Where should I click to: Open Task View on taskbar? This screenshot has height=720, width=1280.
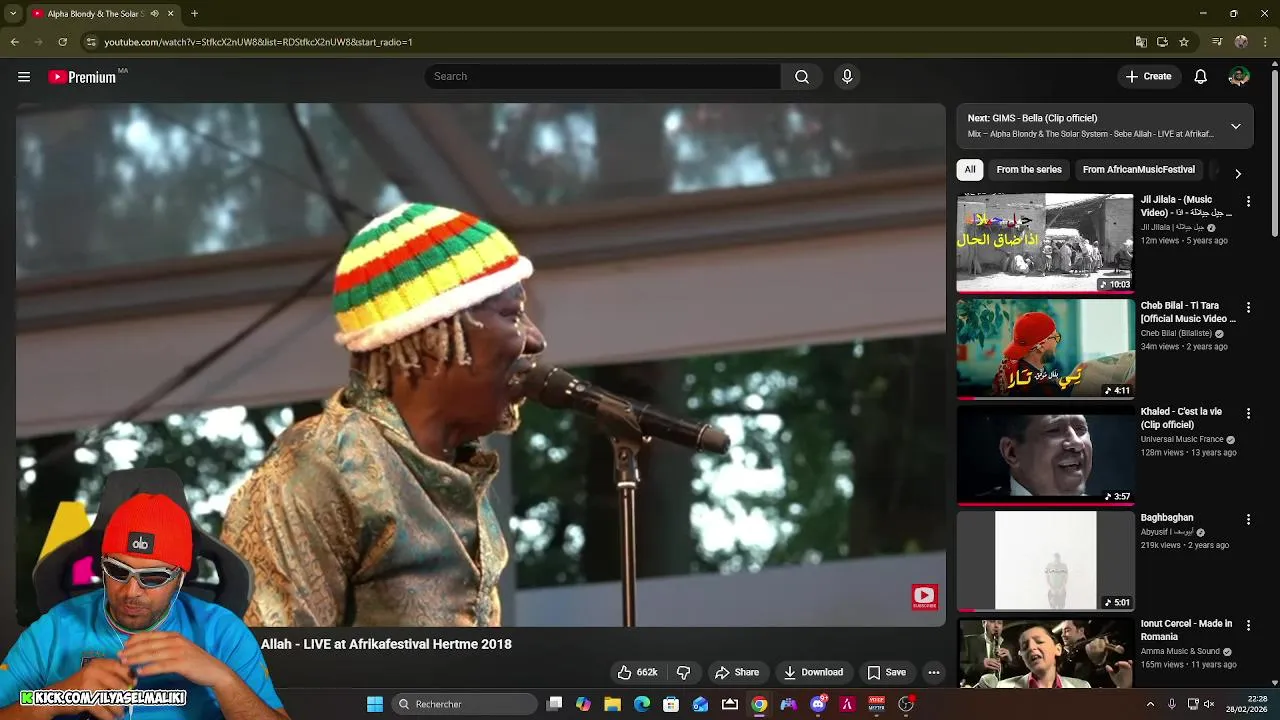pos(555,704)
